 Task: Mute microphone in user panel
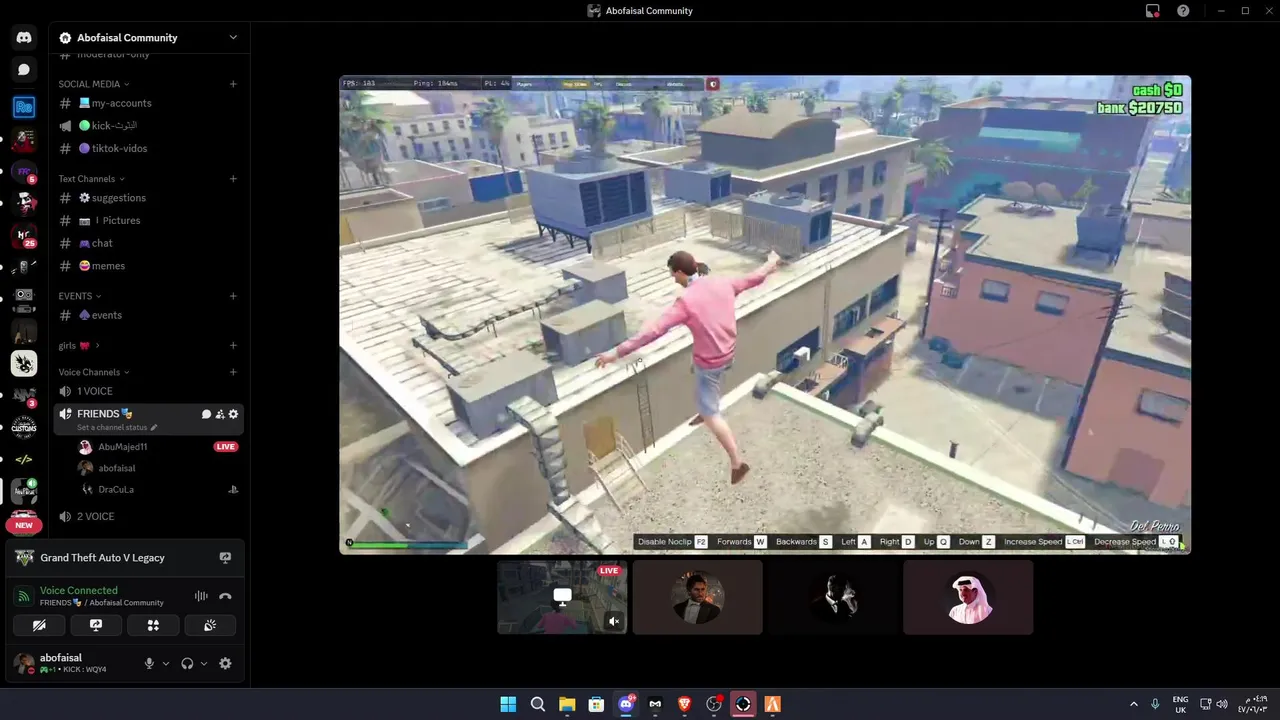149,663
